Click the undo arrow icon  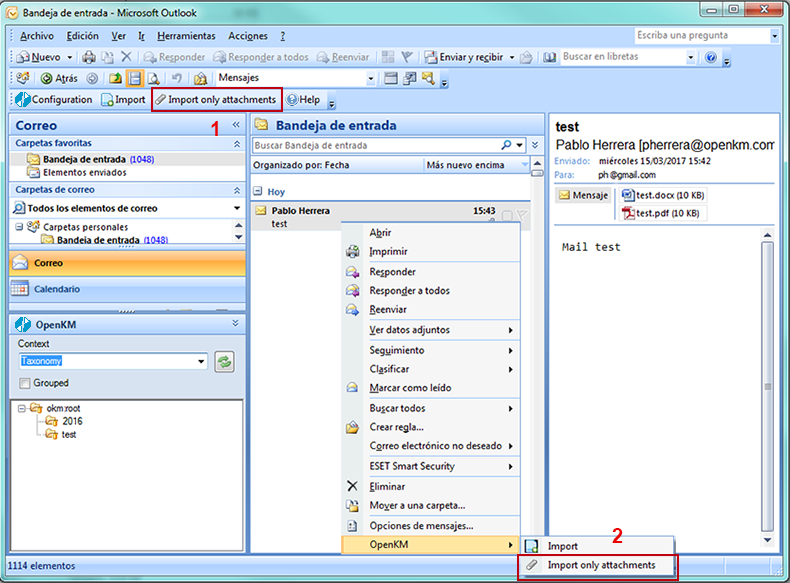[x=176, y=78]
